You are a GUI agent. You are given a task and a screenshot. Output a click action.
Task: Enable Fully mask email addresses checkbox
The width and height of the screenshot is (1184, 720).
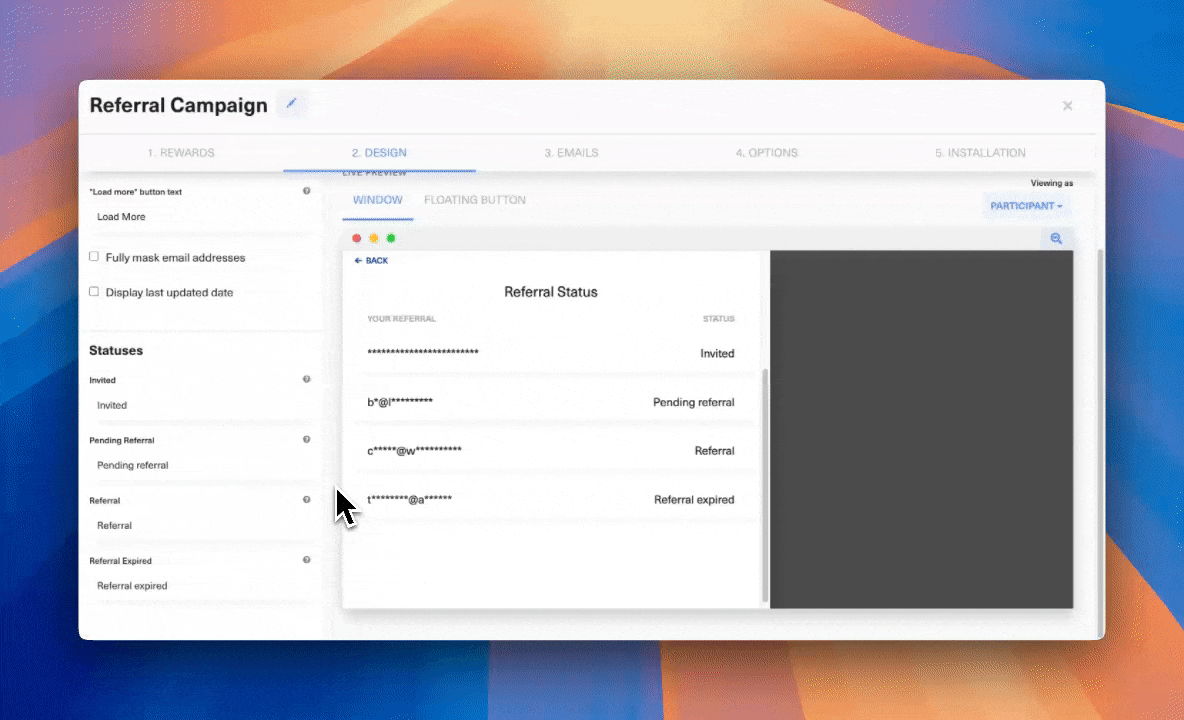tap(94, 257)
